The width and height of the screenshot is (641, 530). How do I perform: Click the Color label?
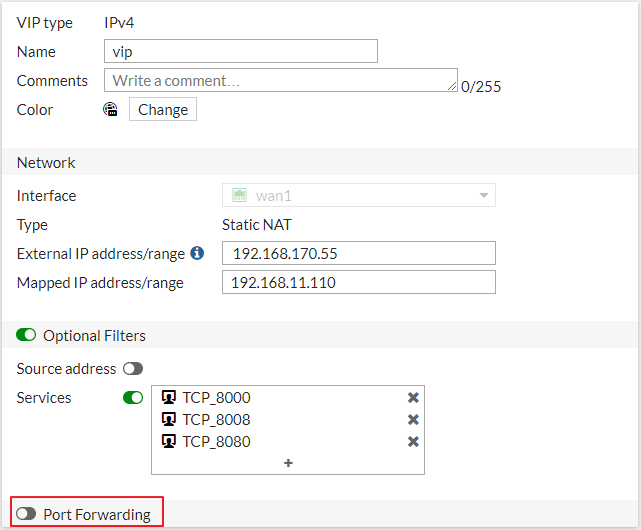(x=35, y=110)
